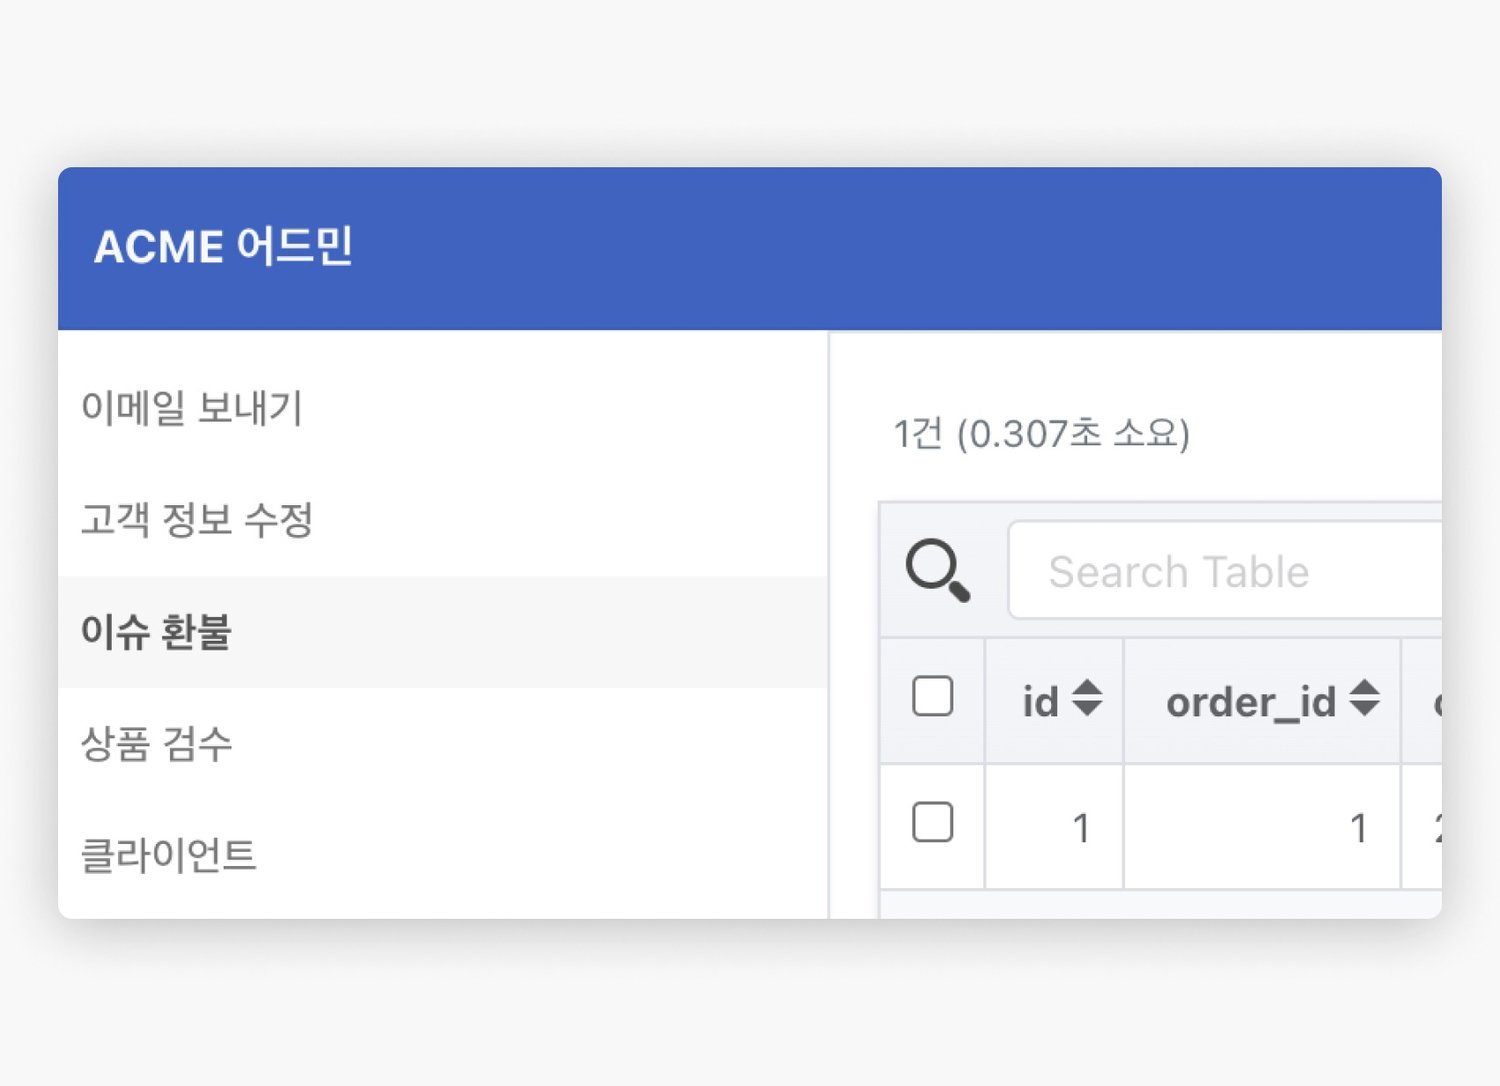Click the 1건 (0.307초 소요) result summary

1041,434
